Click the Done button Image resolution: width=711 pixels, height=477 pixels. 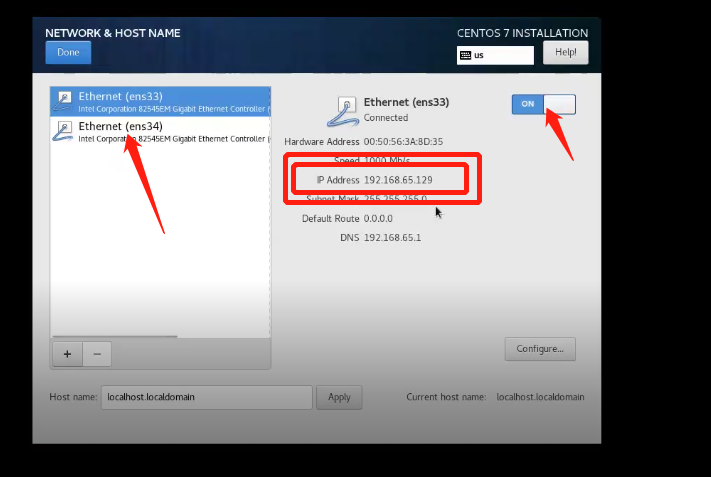[x=68, y=53]
